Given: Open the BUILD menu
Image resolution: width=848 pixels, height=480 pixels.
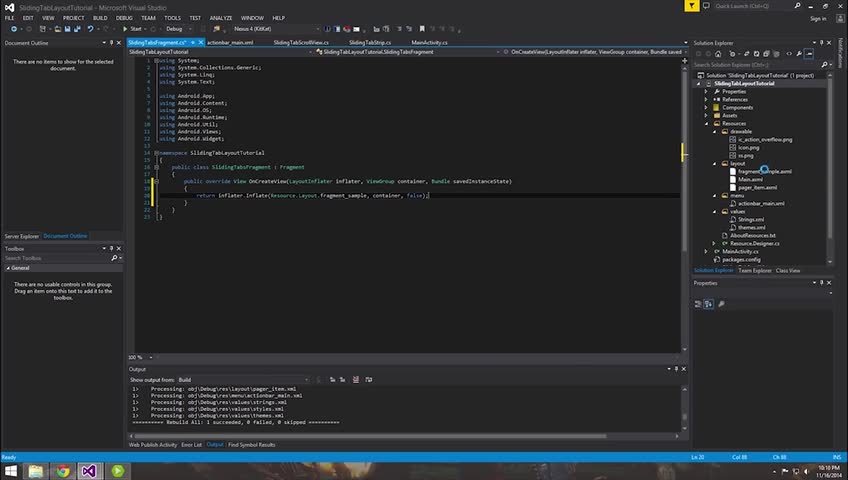Looking at the screenshot, I should click(x=100, y=18).
